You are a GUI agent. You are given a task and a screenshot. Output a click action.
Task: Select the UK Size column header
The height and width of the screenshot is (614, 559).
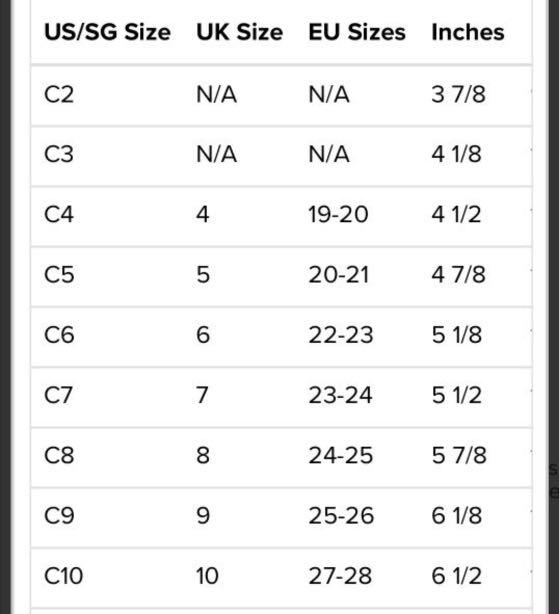click(x=240, y=32)
